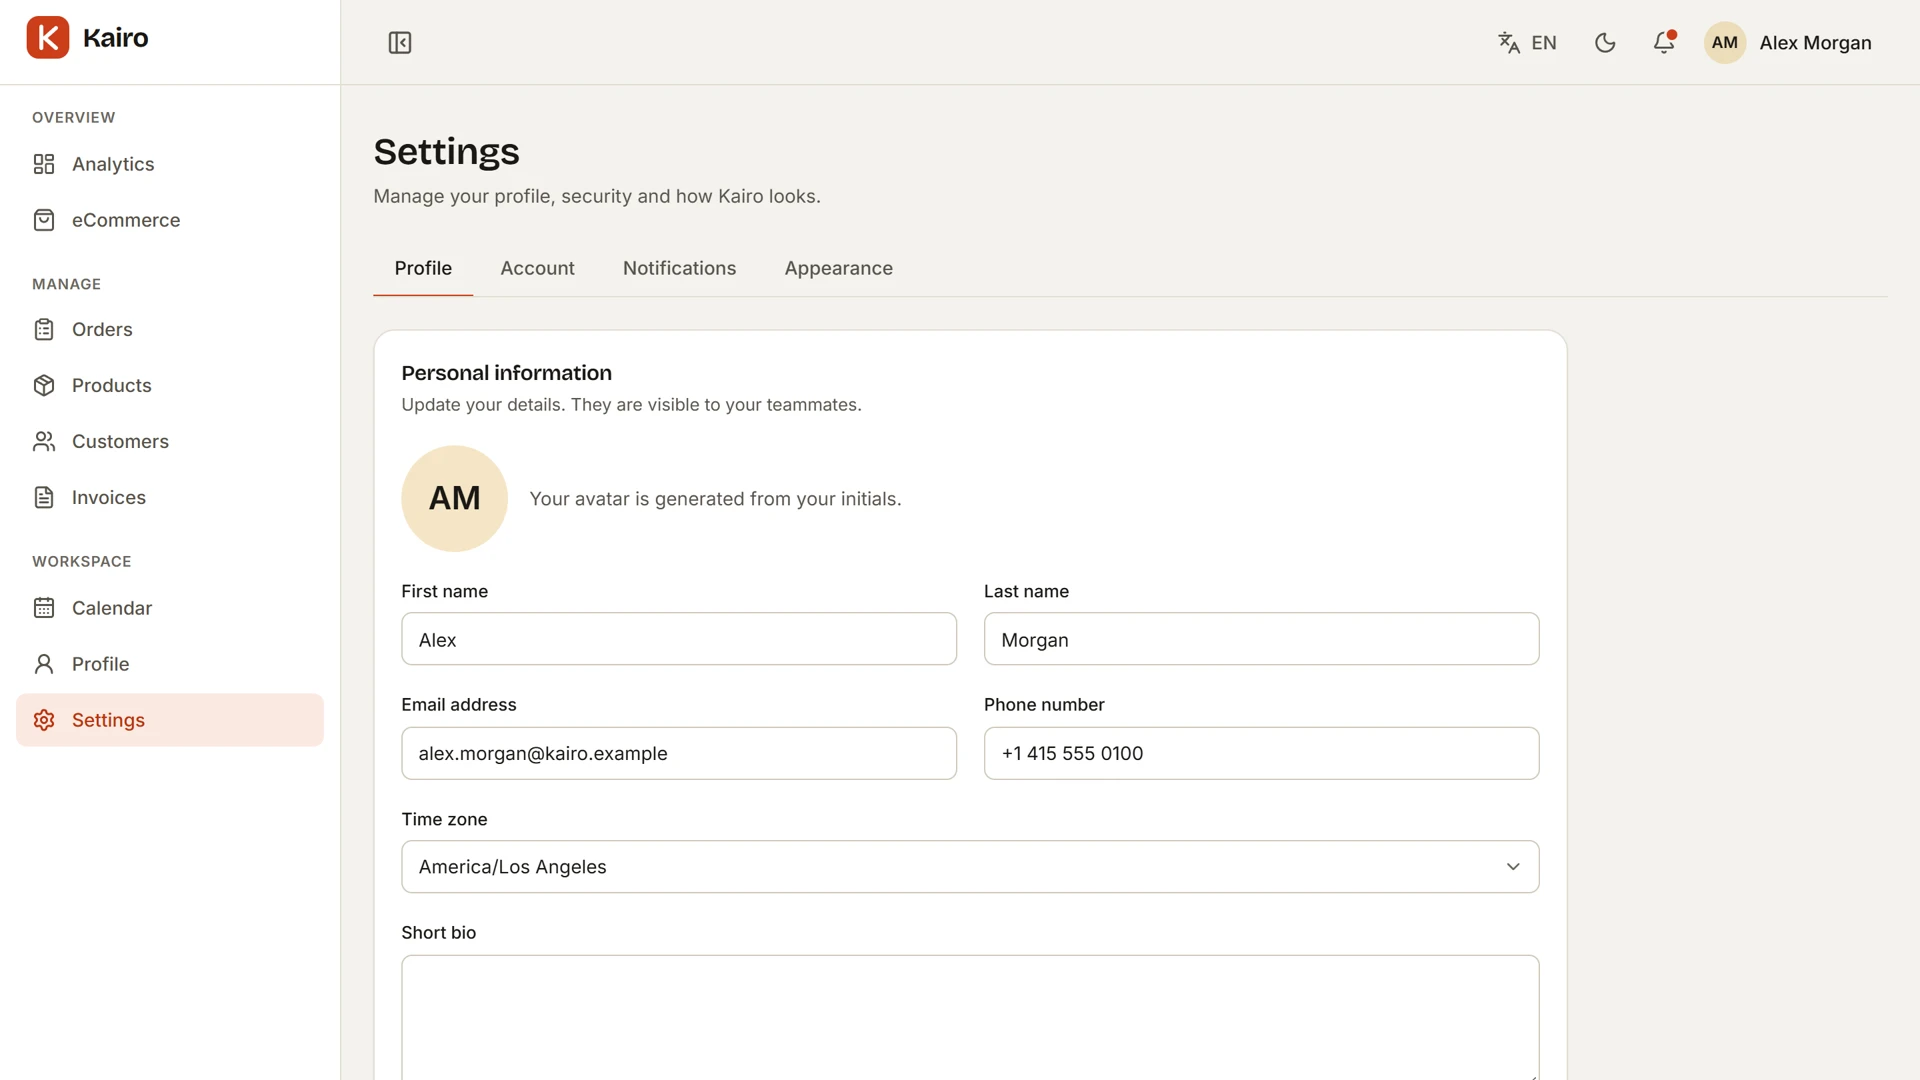Click the eCommerce shopping bag icon
Screen dimensions: 1920x1080
[x=44, y=220]
